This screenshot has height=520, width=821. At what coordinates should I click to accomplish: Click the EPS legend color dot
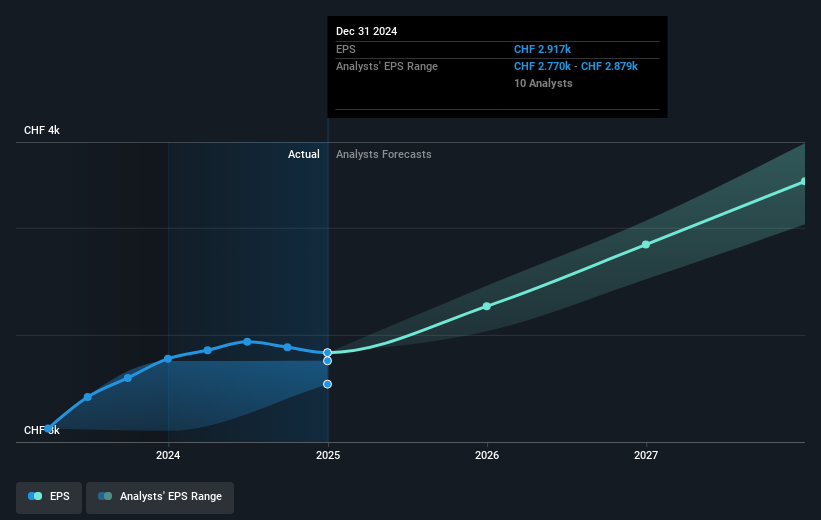(x=35, y=496)
